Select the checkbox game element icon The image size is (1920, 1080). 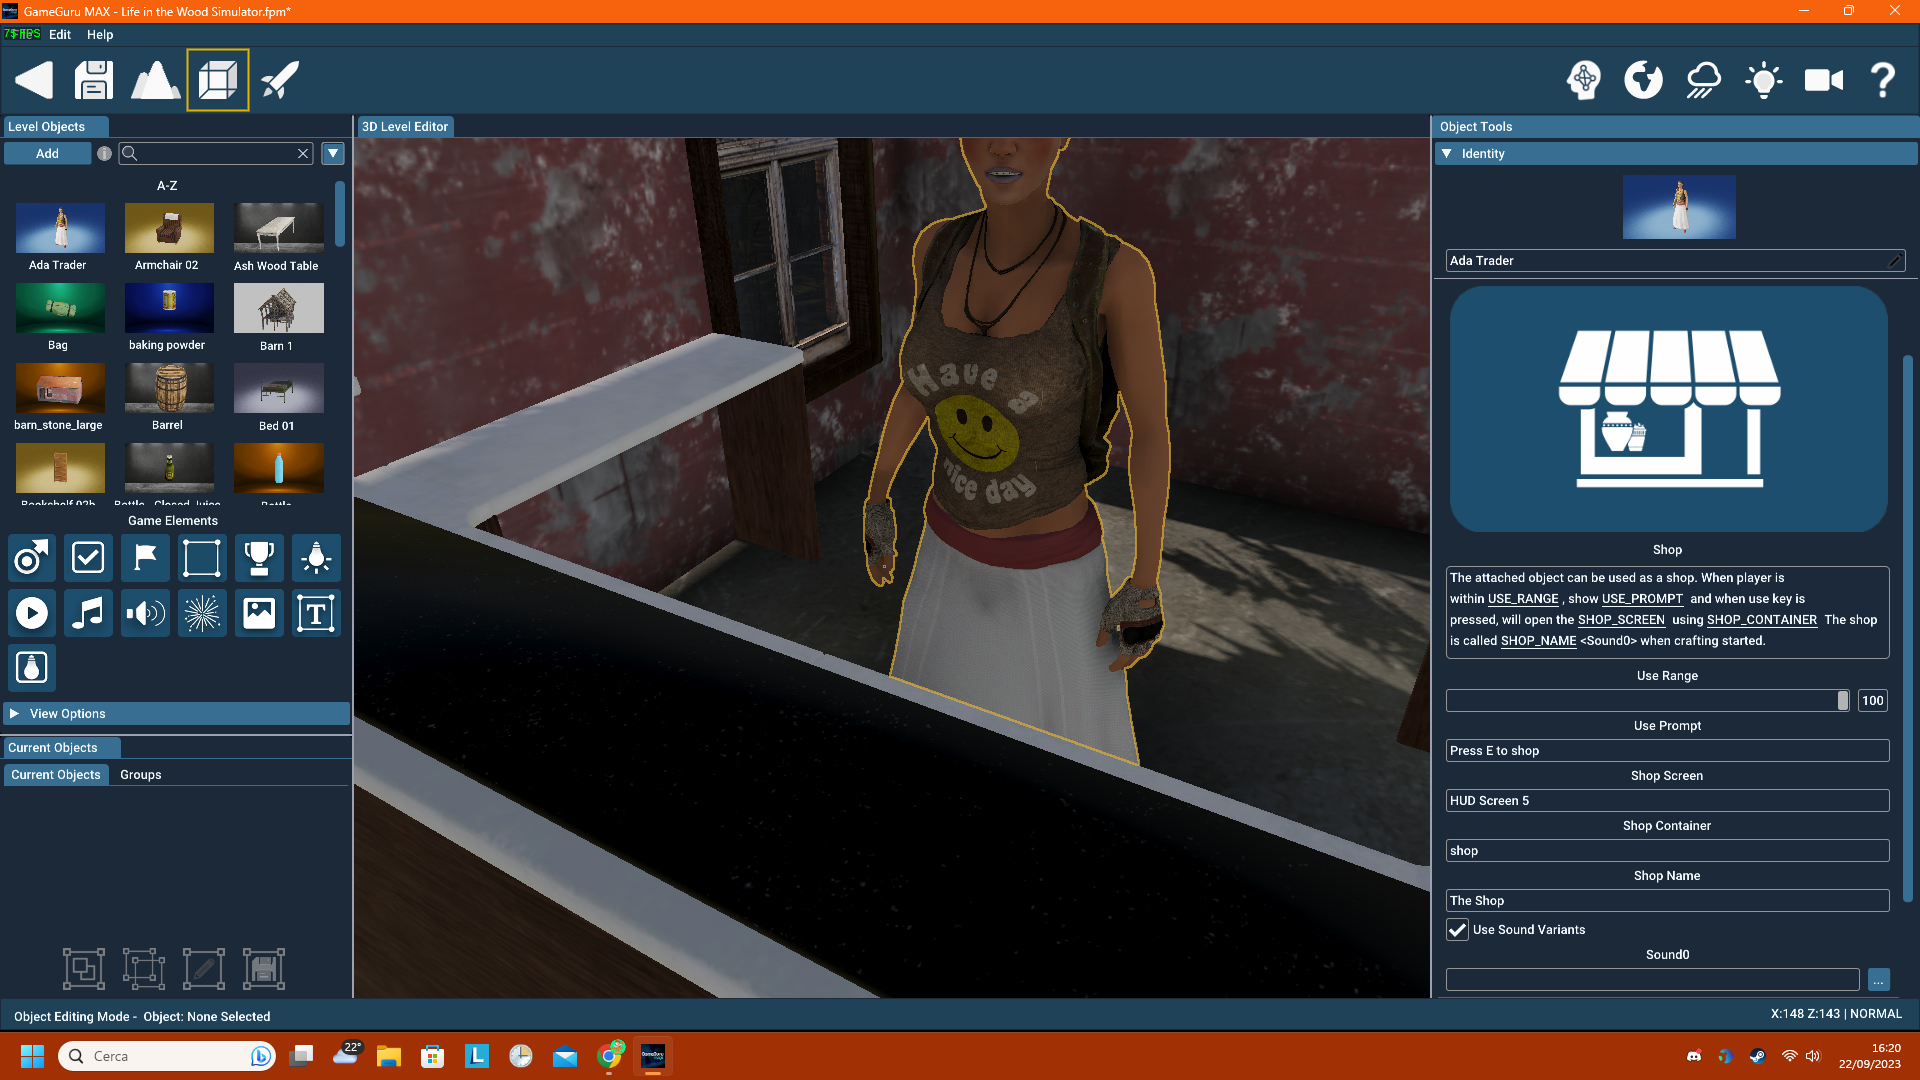point(88,558)
